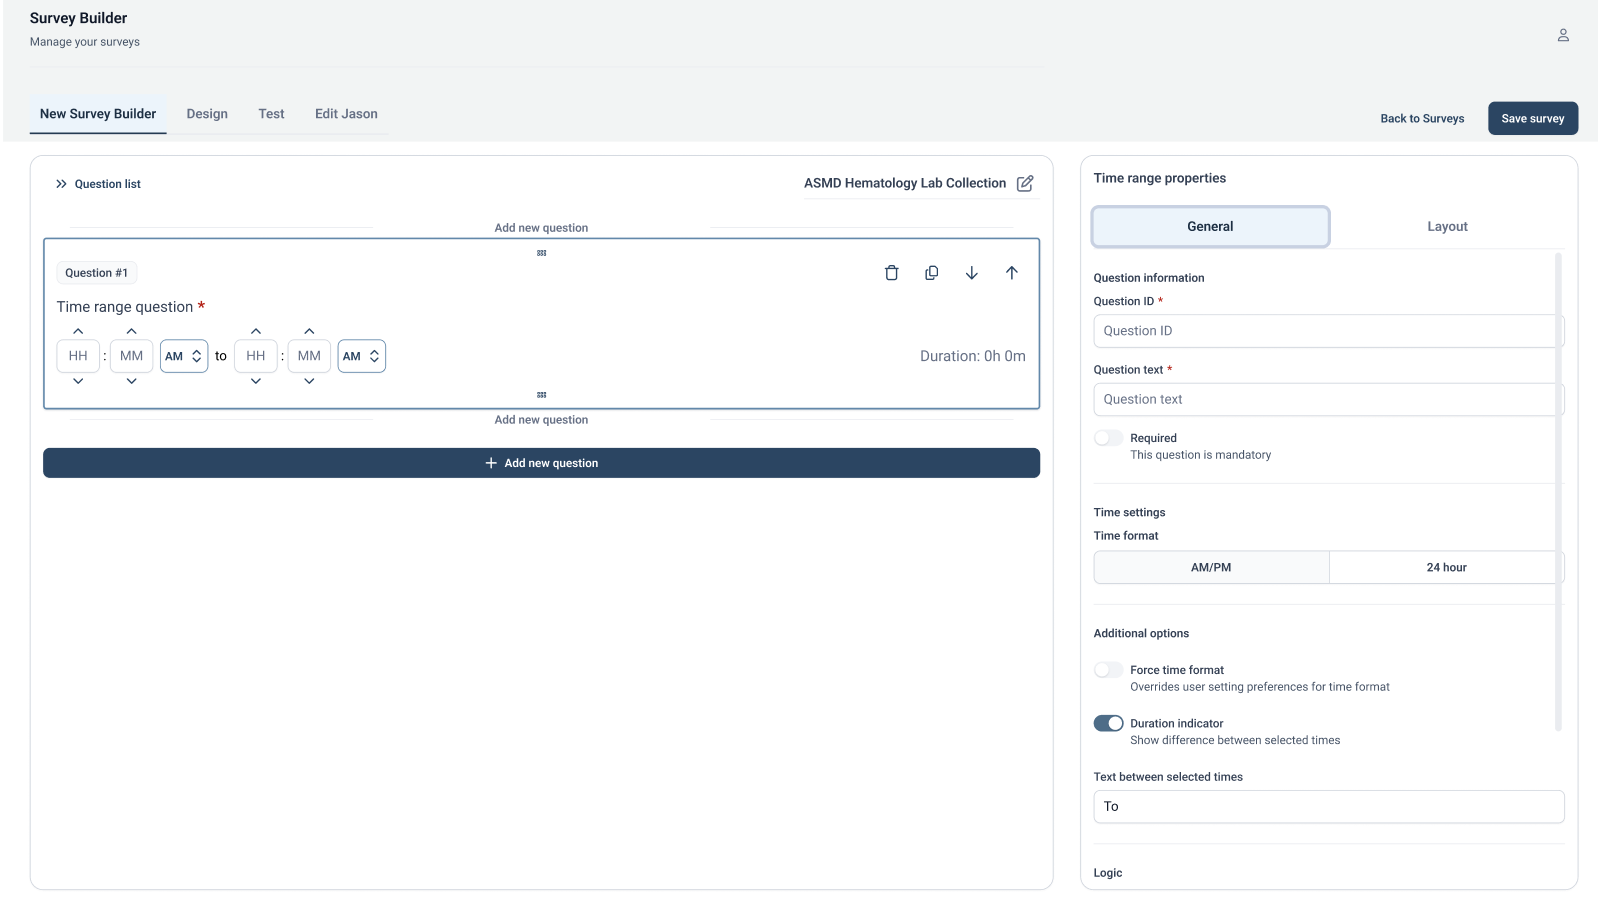Click the dark Add new question button
Image resolution: width=1598 pixels, height=918 pixels.
tap(541, 463)
